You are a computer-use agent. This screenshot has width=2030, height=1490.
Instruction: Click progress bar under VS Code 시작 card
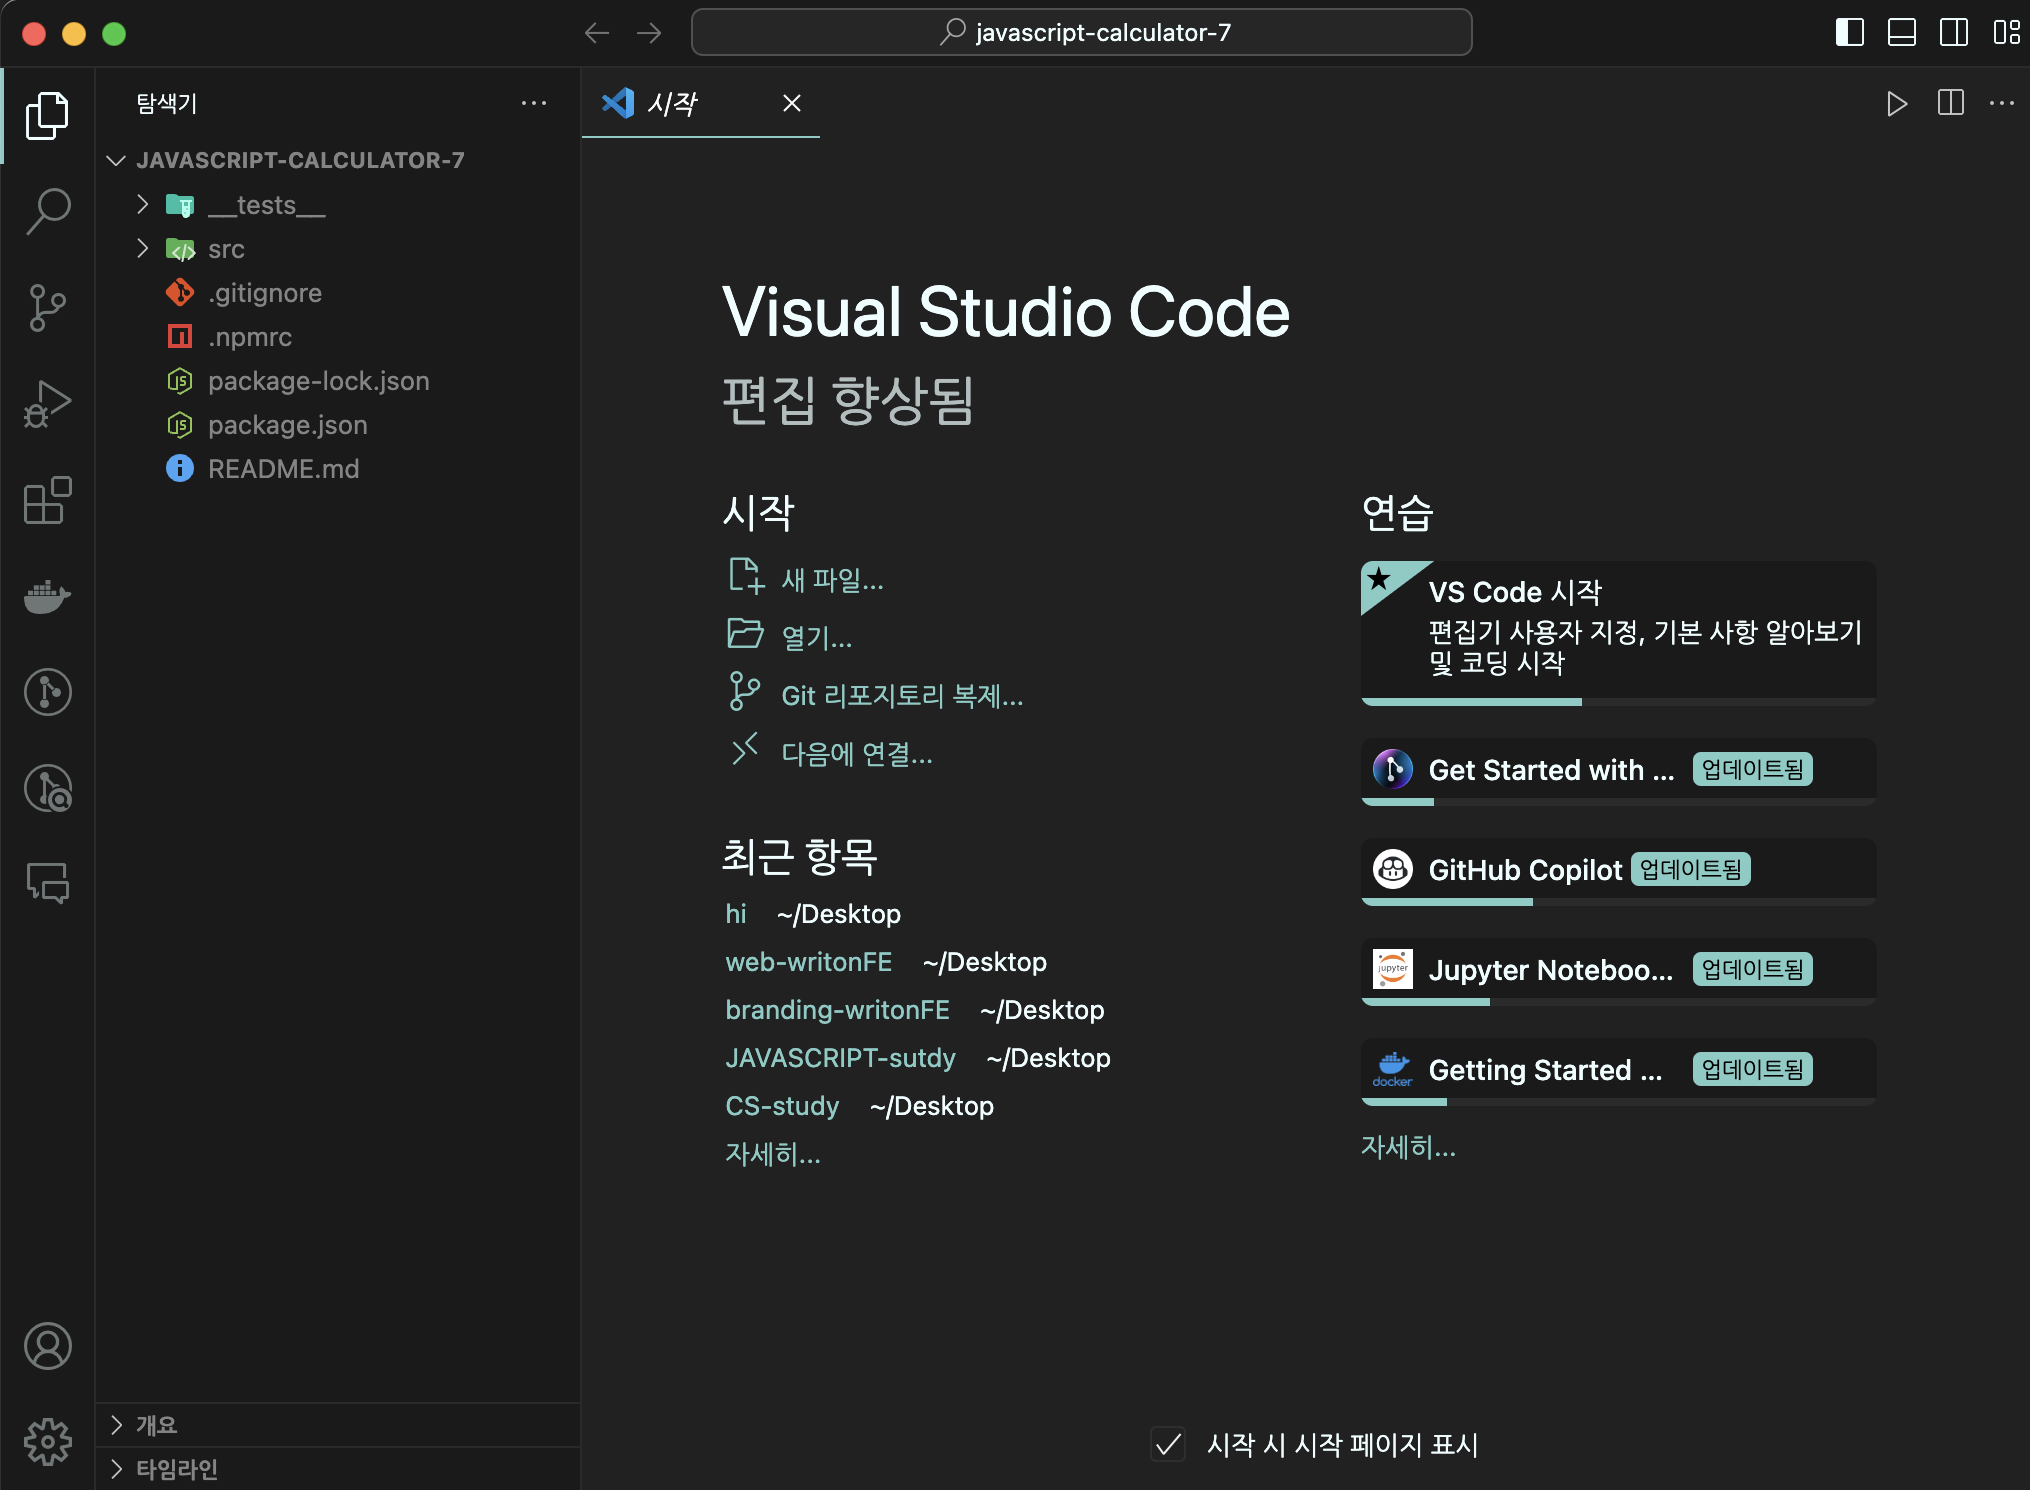pos(1618,702)
